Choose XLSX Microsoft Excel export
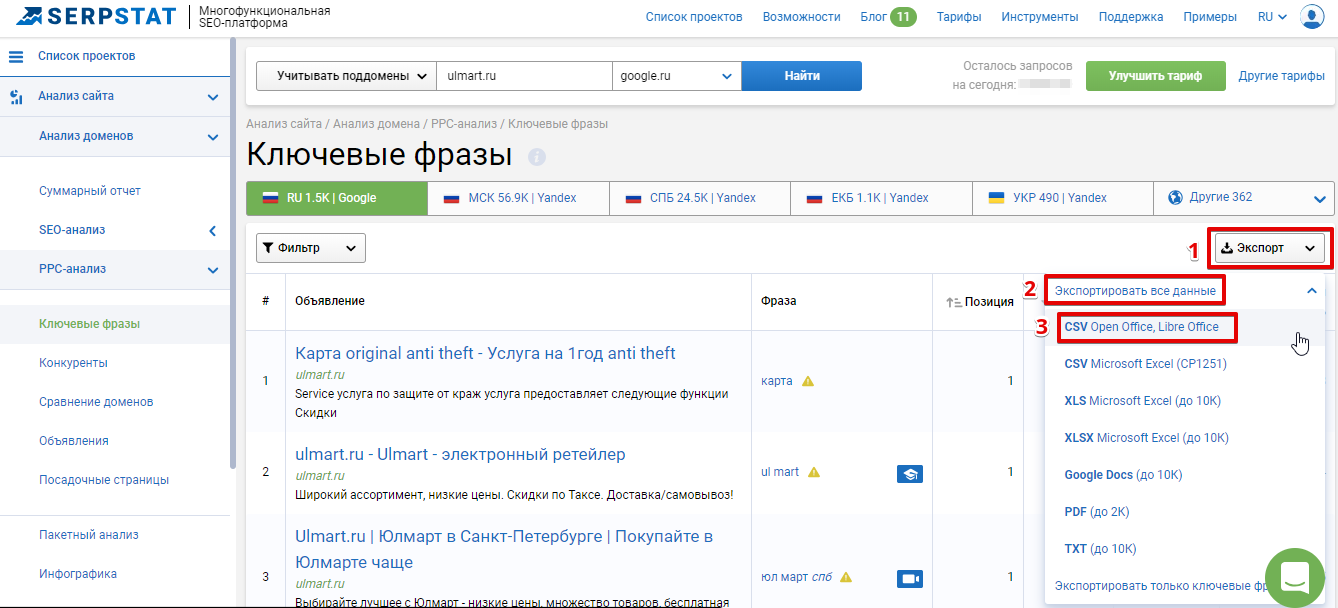 point(1146,438)
